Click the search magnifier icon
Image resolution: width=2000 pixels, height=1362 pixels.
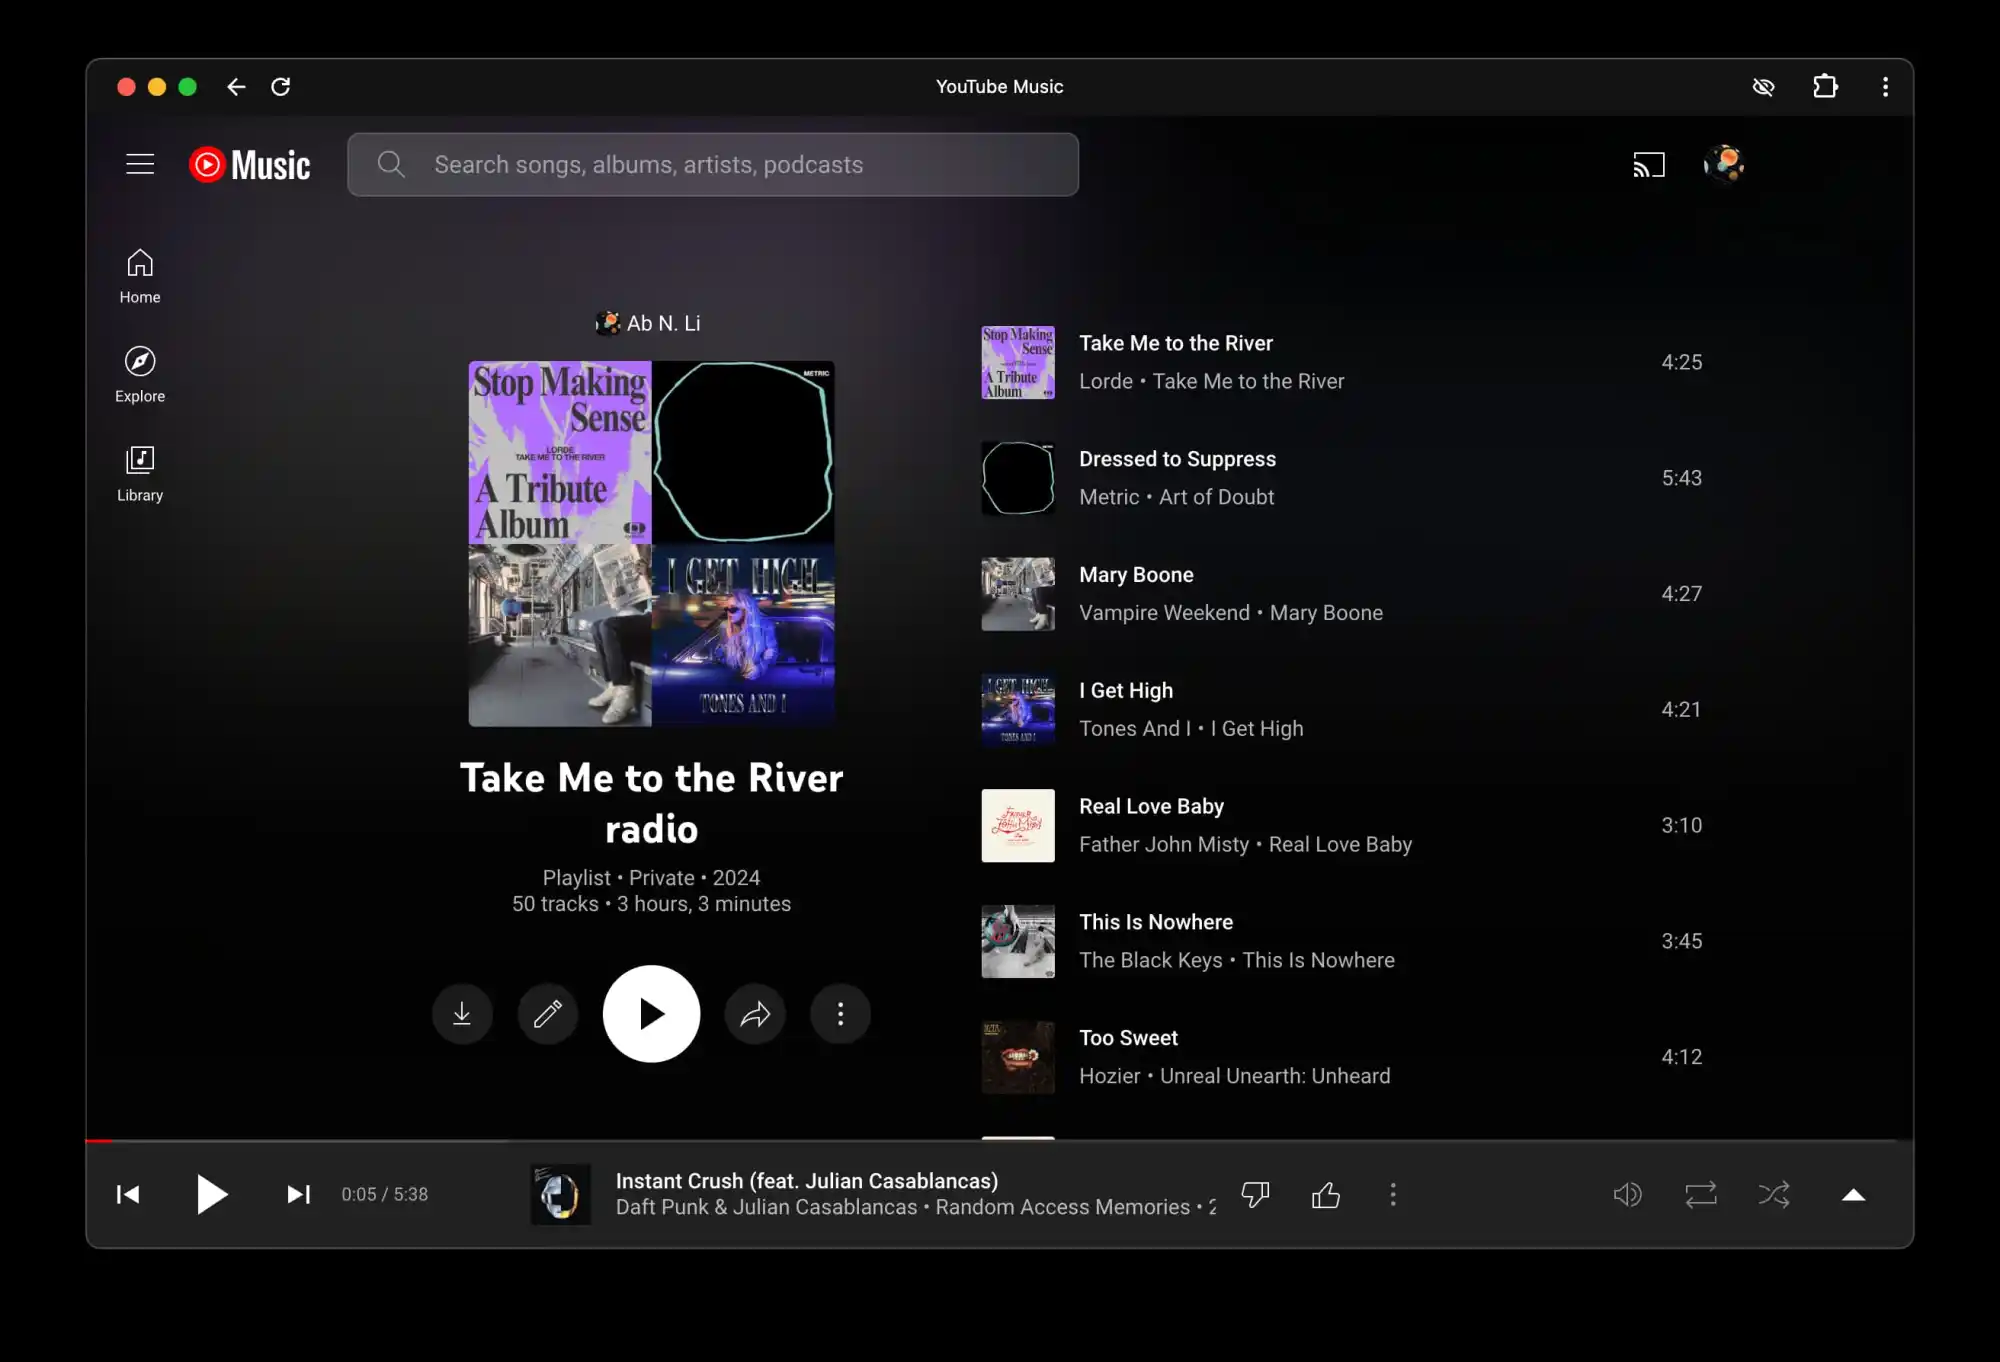(391, 165)
